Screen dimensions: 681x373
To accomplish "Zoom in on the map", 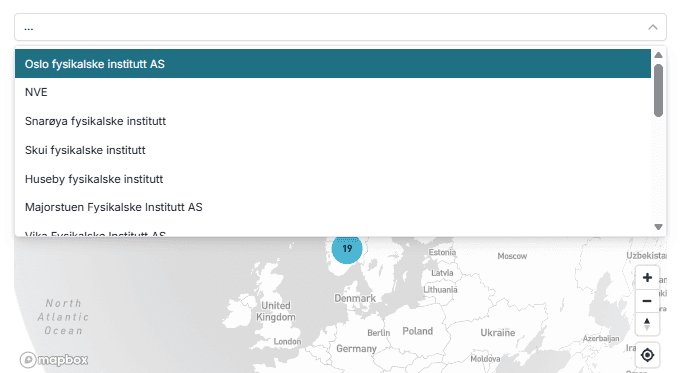I will pos(647,277).
